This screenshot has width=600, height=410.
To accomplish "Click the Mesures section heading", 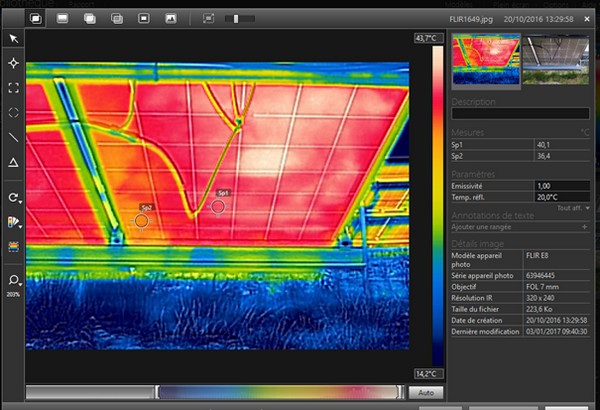I will coord(468,133).
